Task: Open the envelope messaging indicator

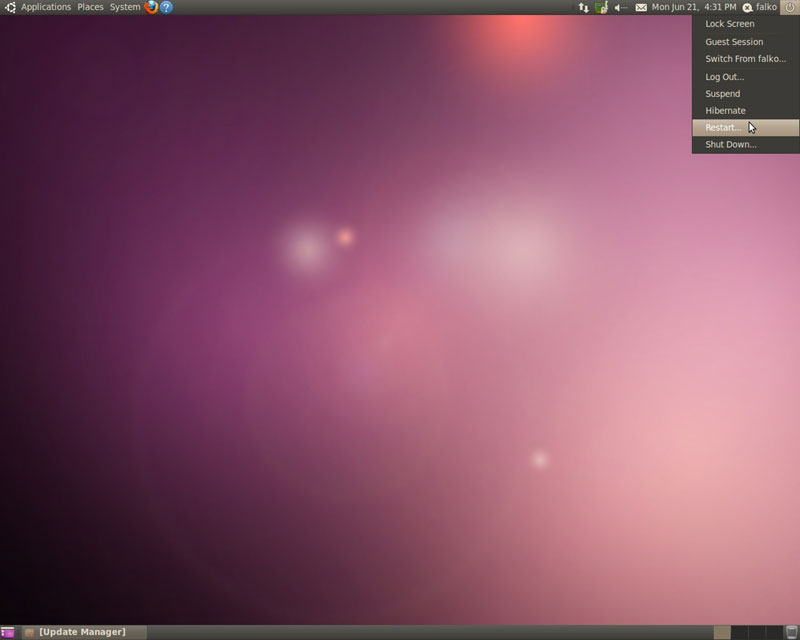Action: pyautogui.click(x=641, y=7)
